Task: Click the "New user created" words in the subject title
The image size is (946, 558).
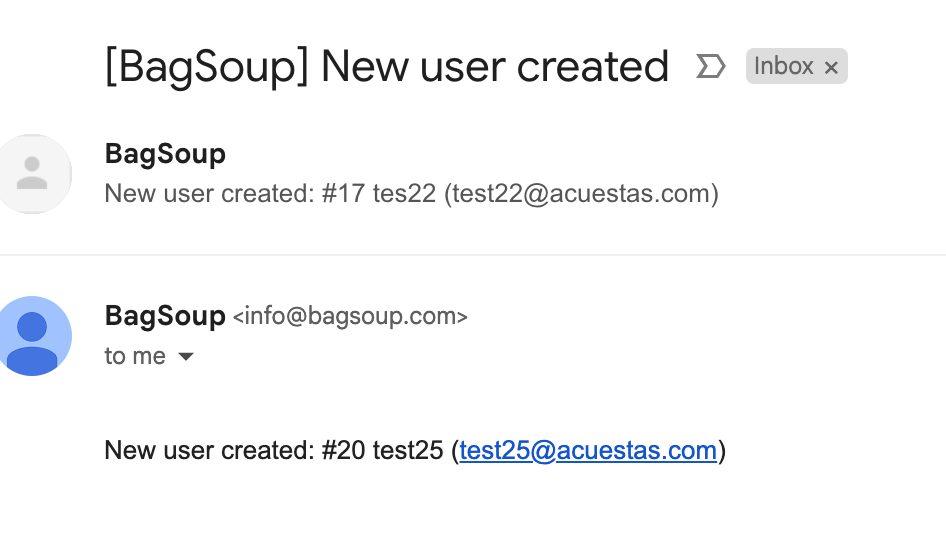Action: point(494,67)
